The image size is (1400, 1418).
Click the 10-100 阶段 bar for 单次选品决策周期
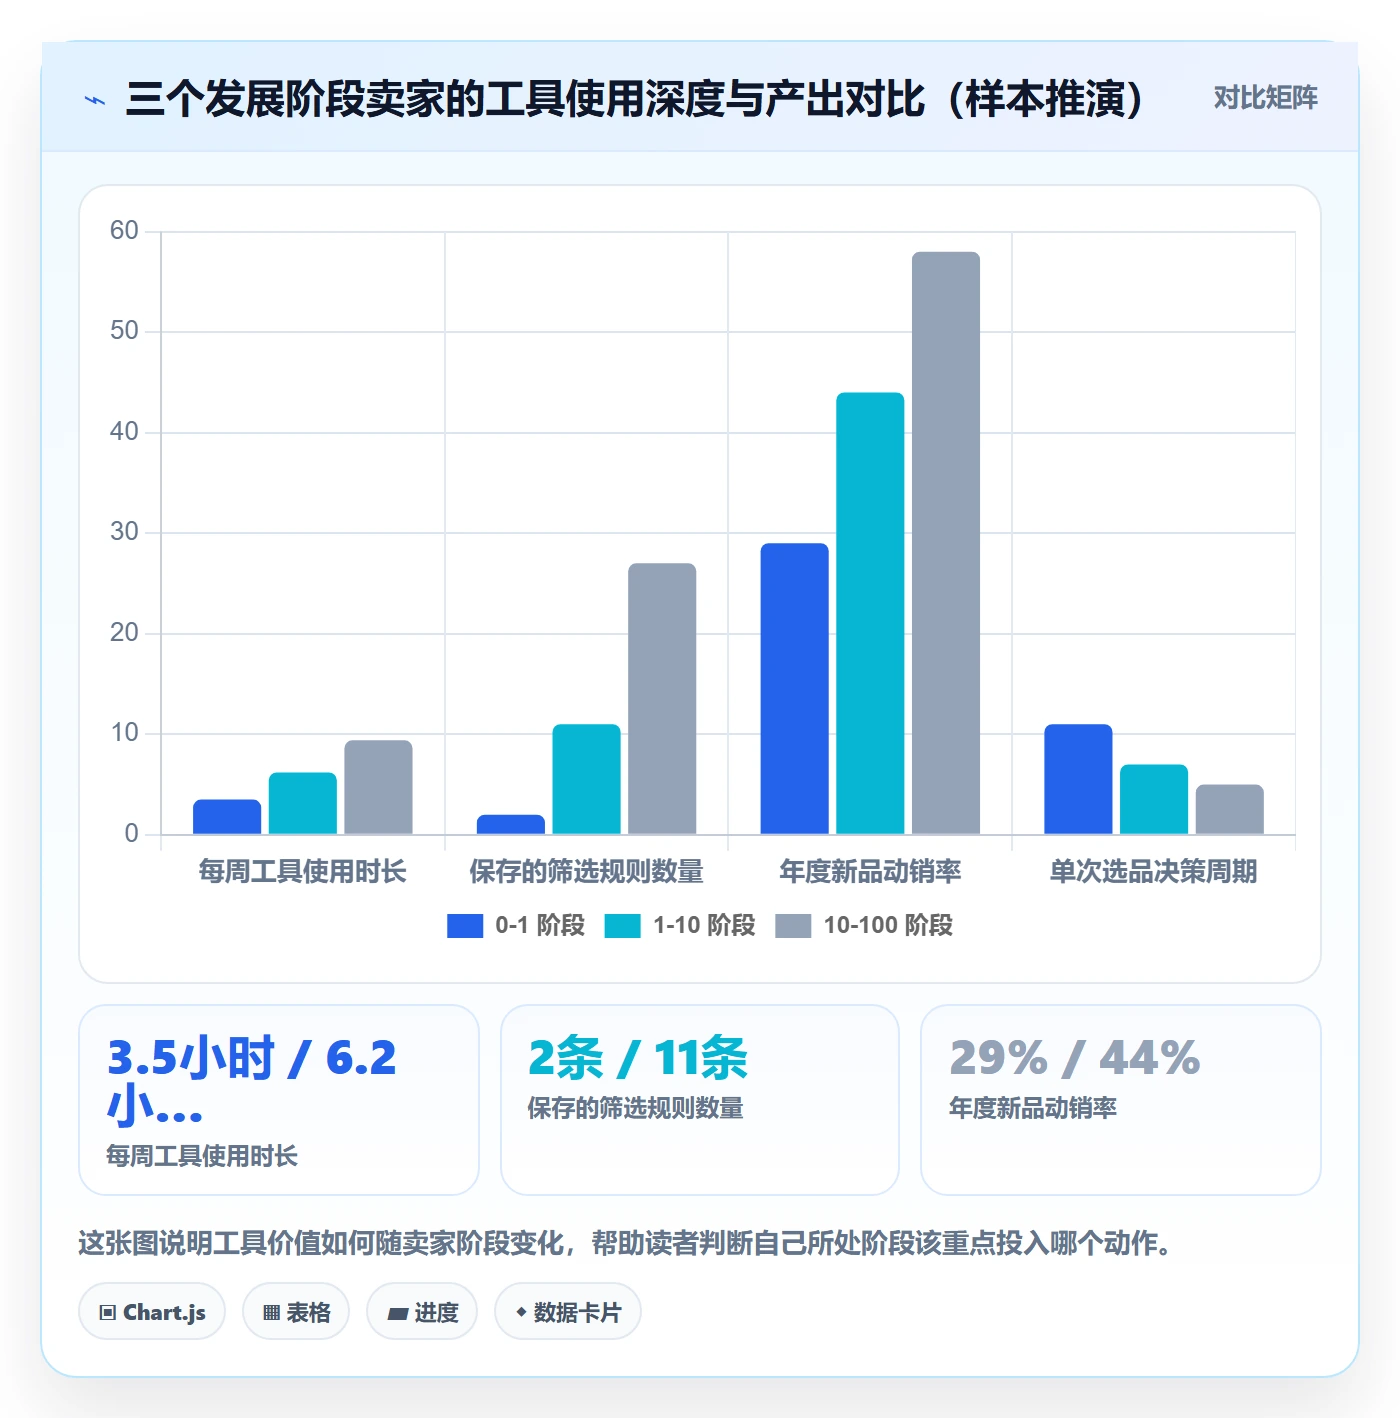pyautogui.click(x=1230, y=809)
